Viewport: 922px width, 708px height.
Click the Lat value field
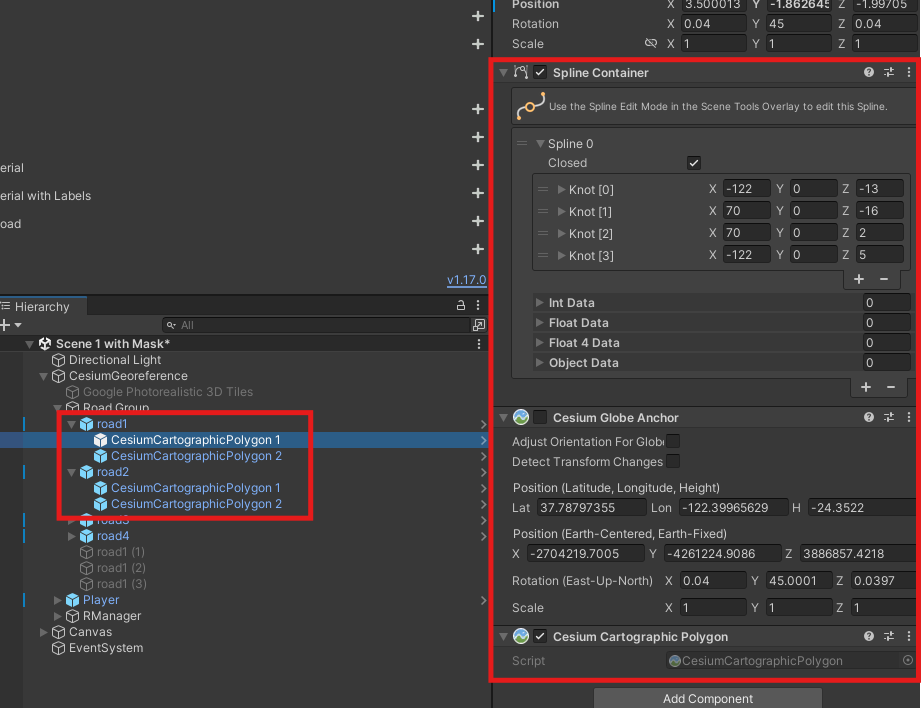coord(591,507)
